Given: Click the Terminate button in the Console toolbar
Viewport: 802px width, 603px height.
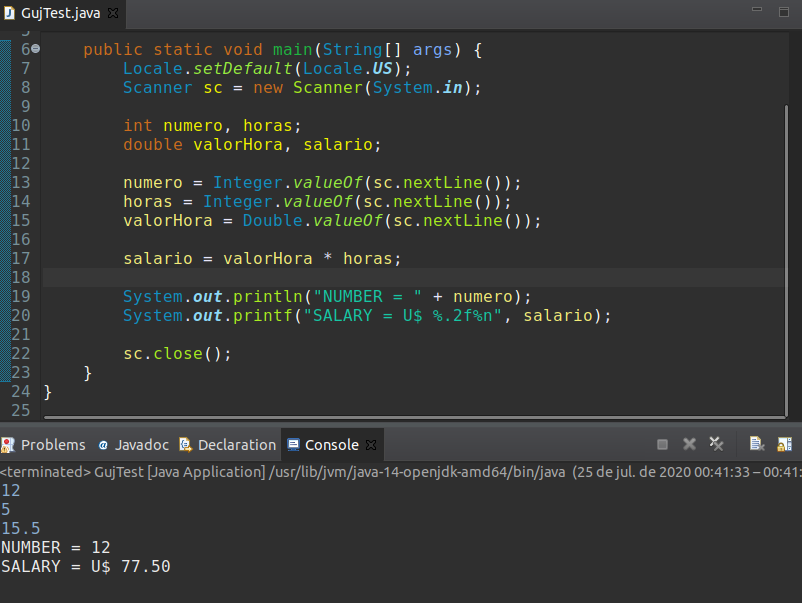Looking at the screenshot, I should click(662, 444).
